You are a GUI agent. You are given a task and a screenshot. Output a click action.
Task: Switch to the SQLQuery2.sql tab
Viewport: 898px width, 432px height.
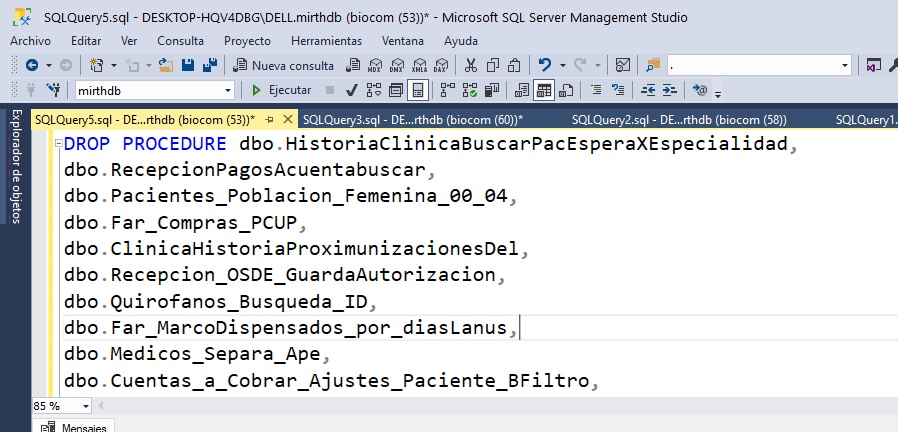pos(679,120)
